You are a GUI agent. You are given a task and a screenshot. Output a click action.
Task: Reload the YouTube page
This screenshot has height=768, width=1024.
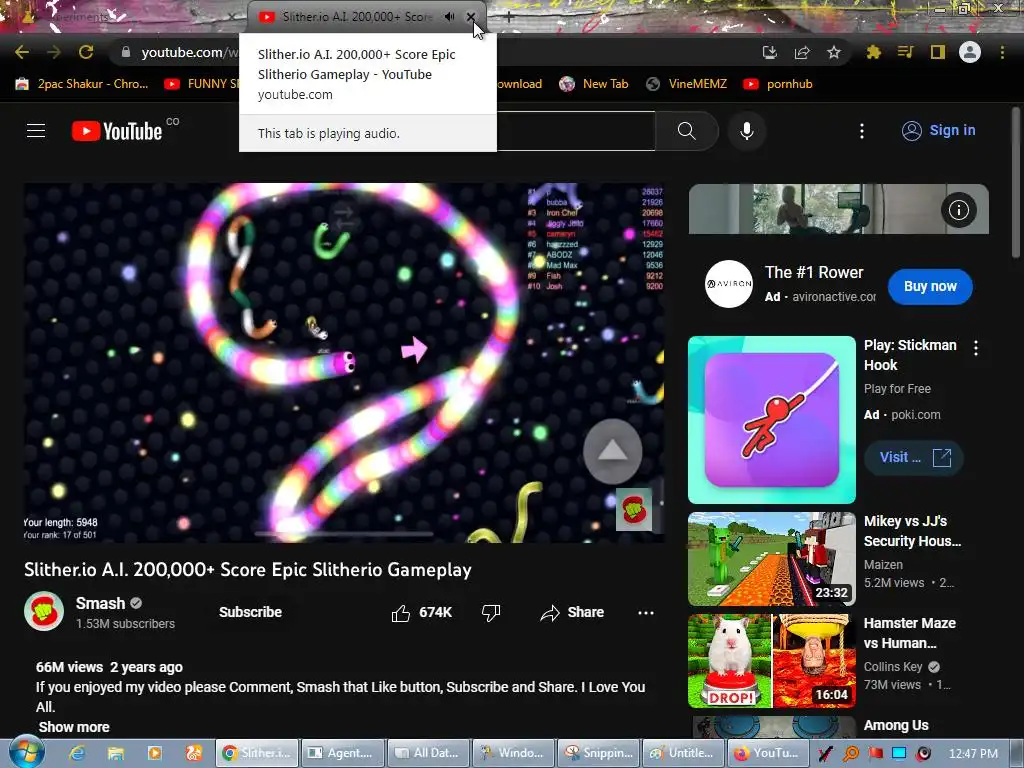pos(86,52)
